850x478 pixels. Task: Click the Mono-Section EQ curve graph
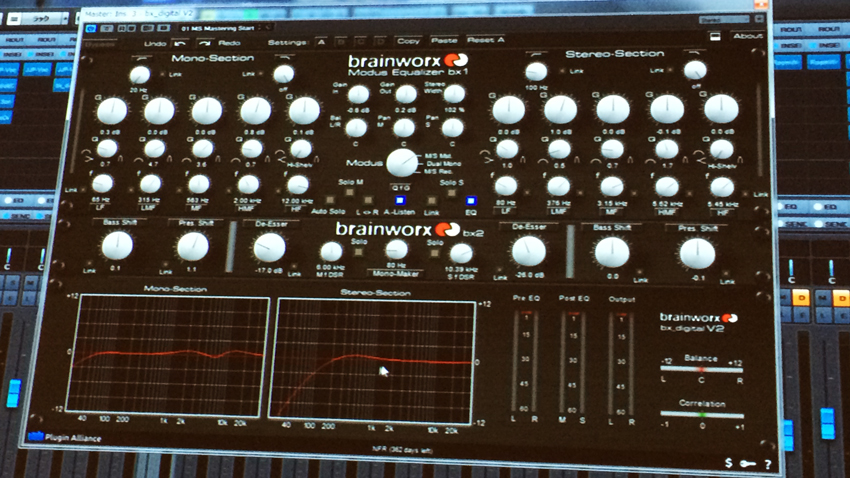click(168, 356)
